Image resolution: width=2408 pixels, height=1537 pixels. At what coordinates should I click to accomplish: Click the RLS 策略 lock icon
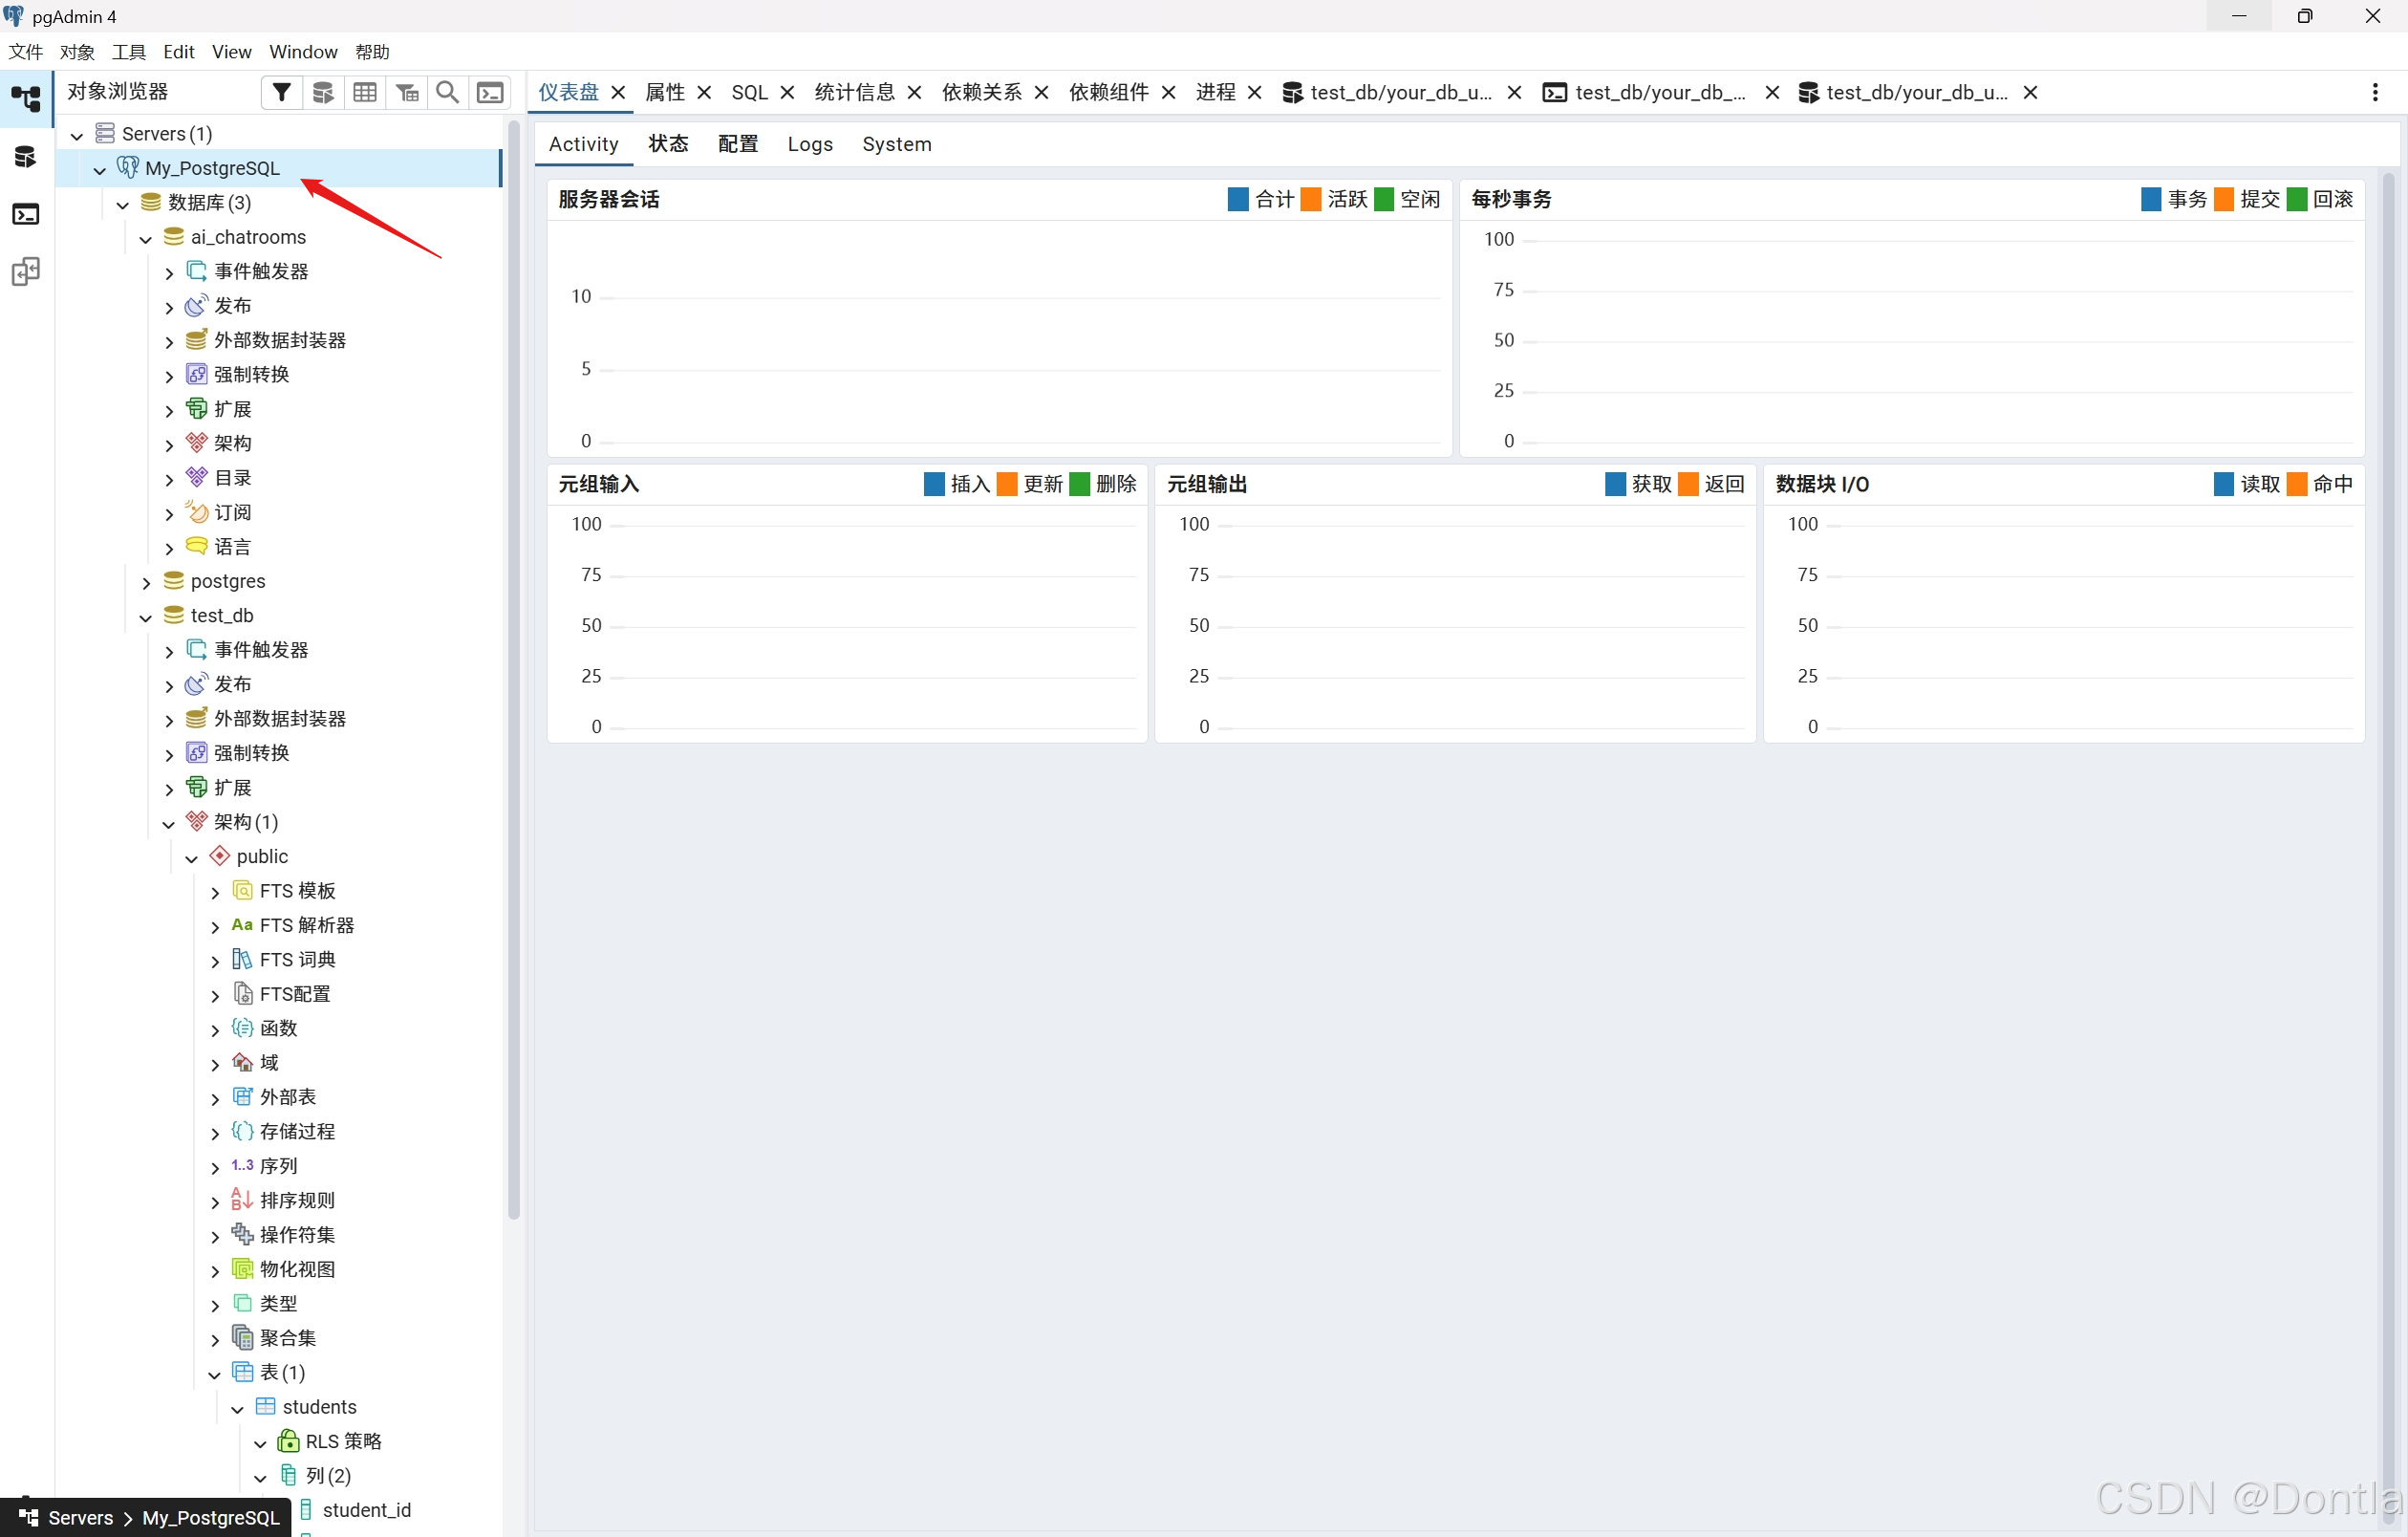point(288,1440)
